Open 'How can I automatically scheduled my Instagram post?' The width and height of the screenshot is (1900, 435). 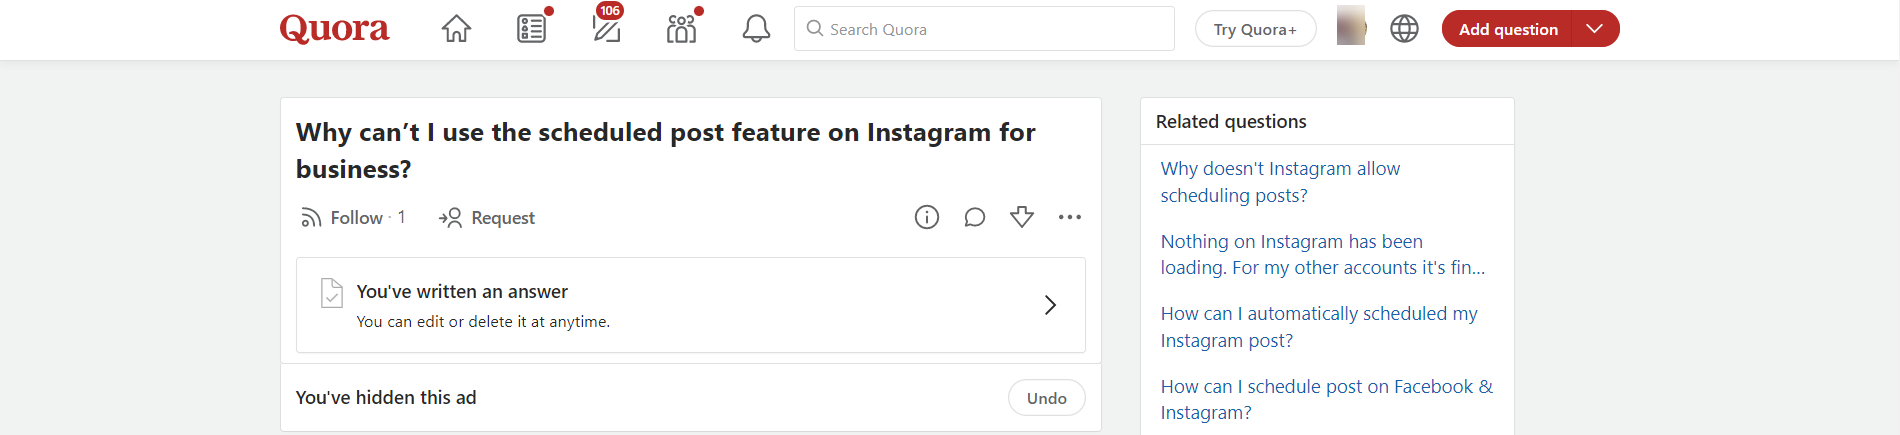click(1319, 327)
